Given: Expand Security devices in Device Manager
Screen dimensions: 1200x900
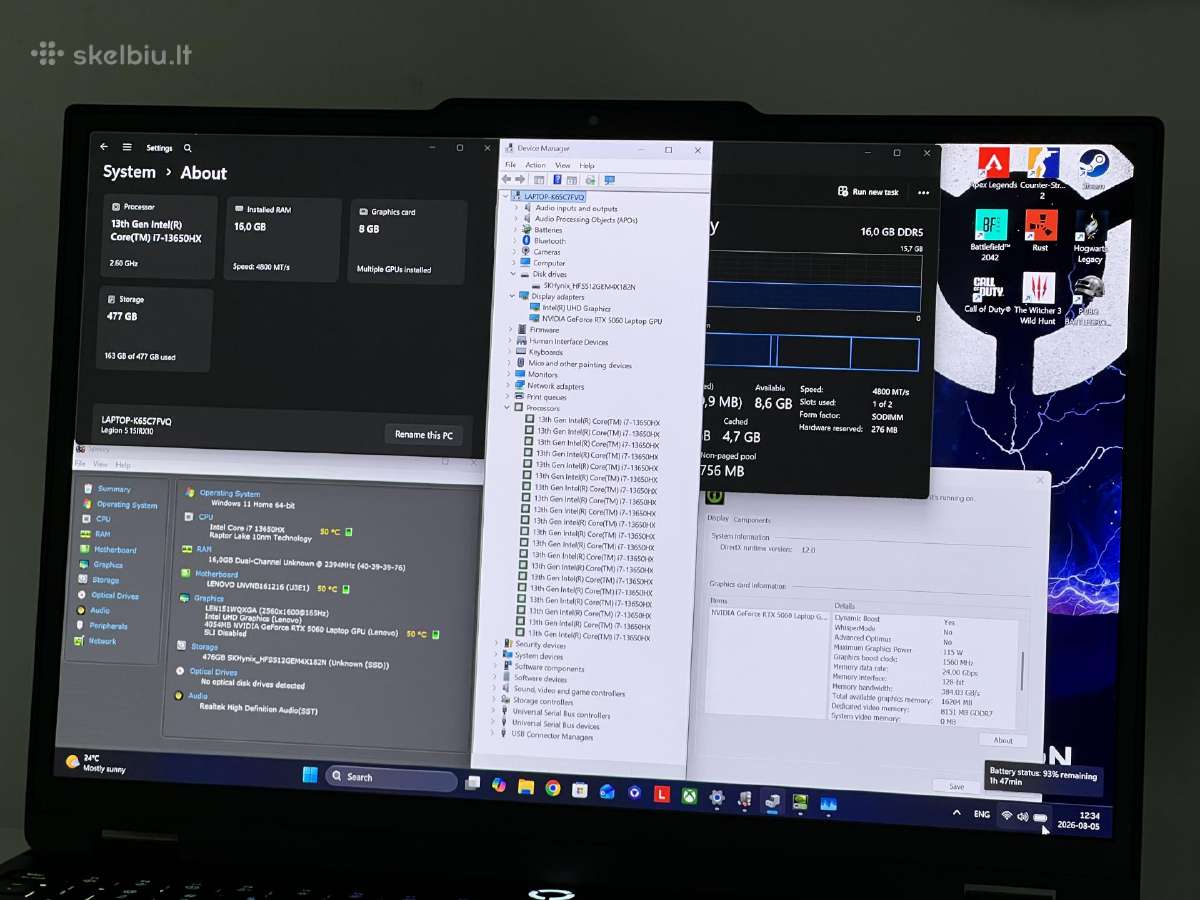Looking at the screenshot, I should pyautogui.click(x=495, y=645).
